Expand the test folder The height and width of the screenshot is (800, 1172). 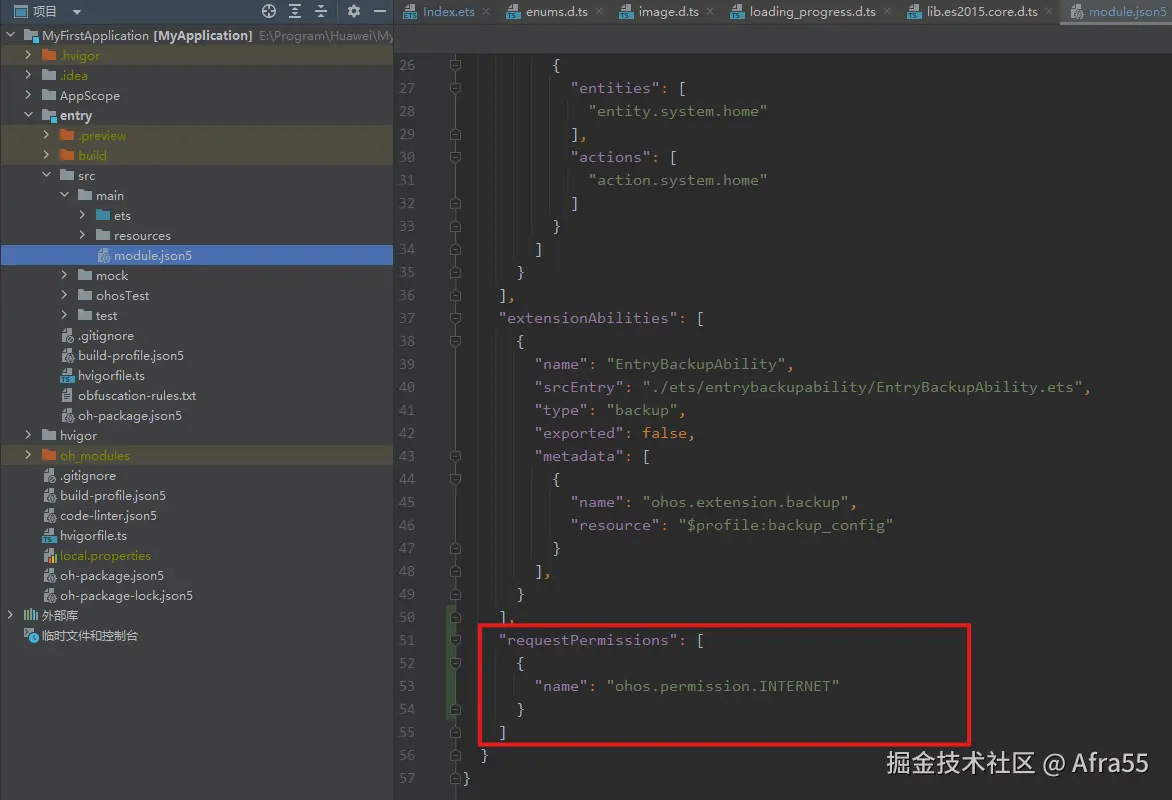coord(64,315)
